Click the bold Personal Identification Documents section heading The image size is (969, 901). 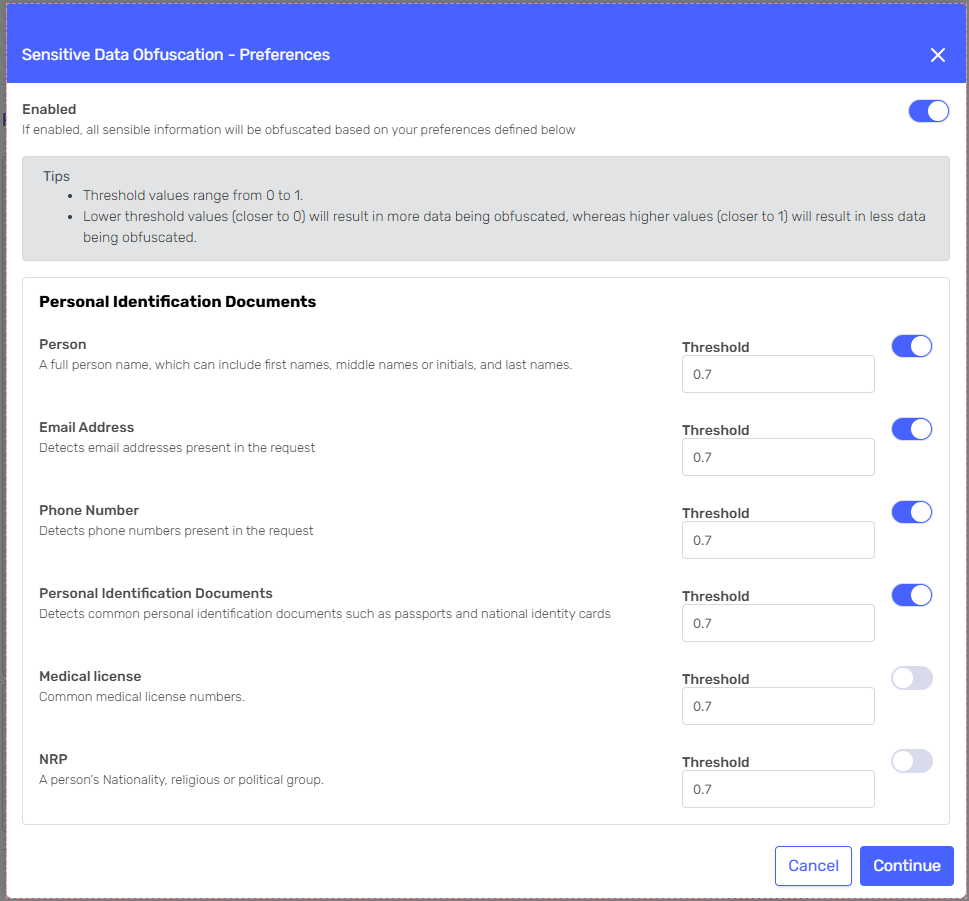tap(177, 301)
